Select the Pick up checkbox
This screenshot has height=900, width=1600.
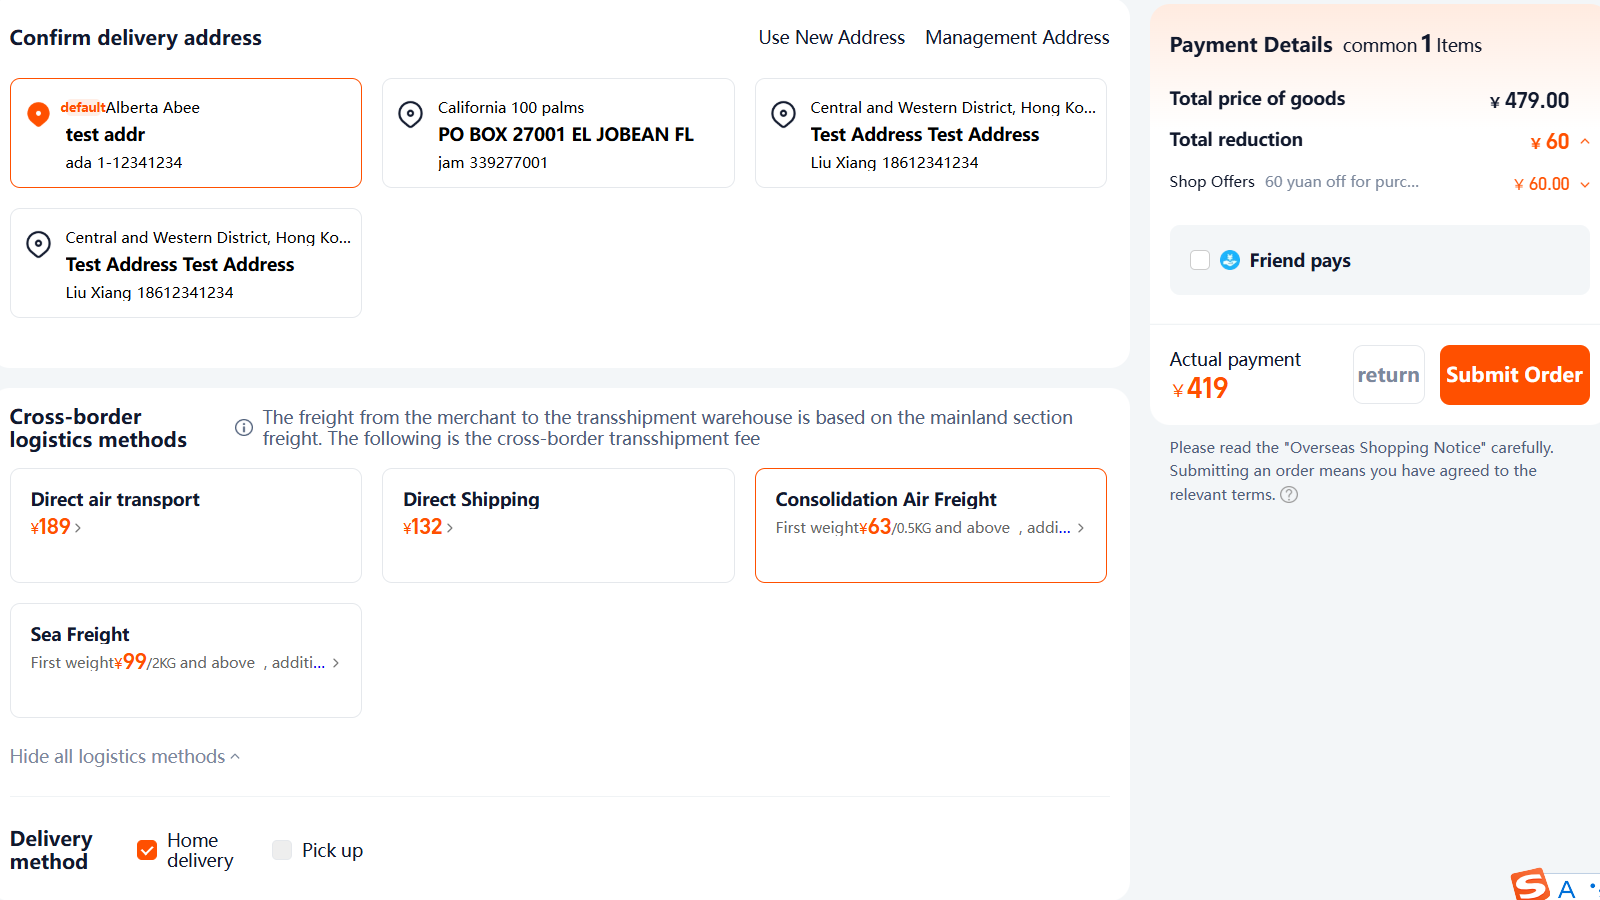[282, 850]
